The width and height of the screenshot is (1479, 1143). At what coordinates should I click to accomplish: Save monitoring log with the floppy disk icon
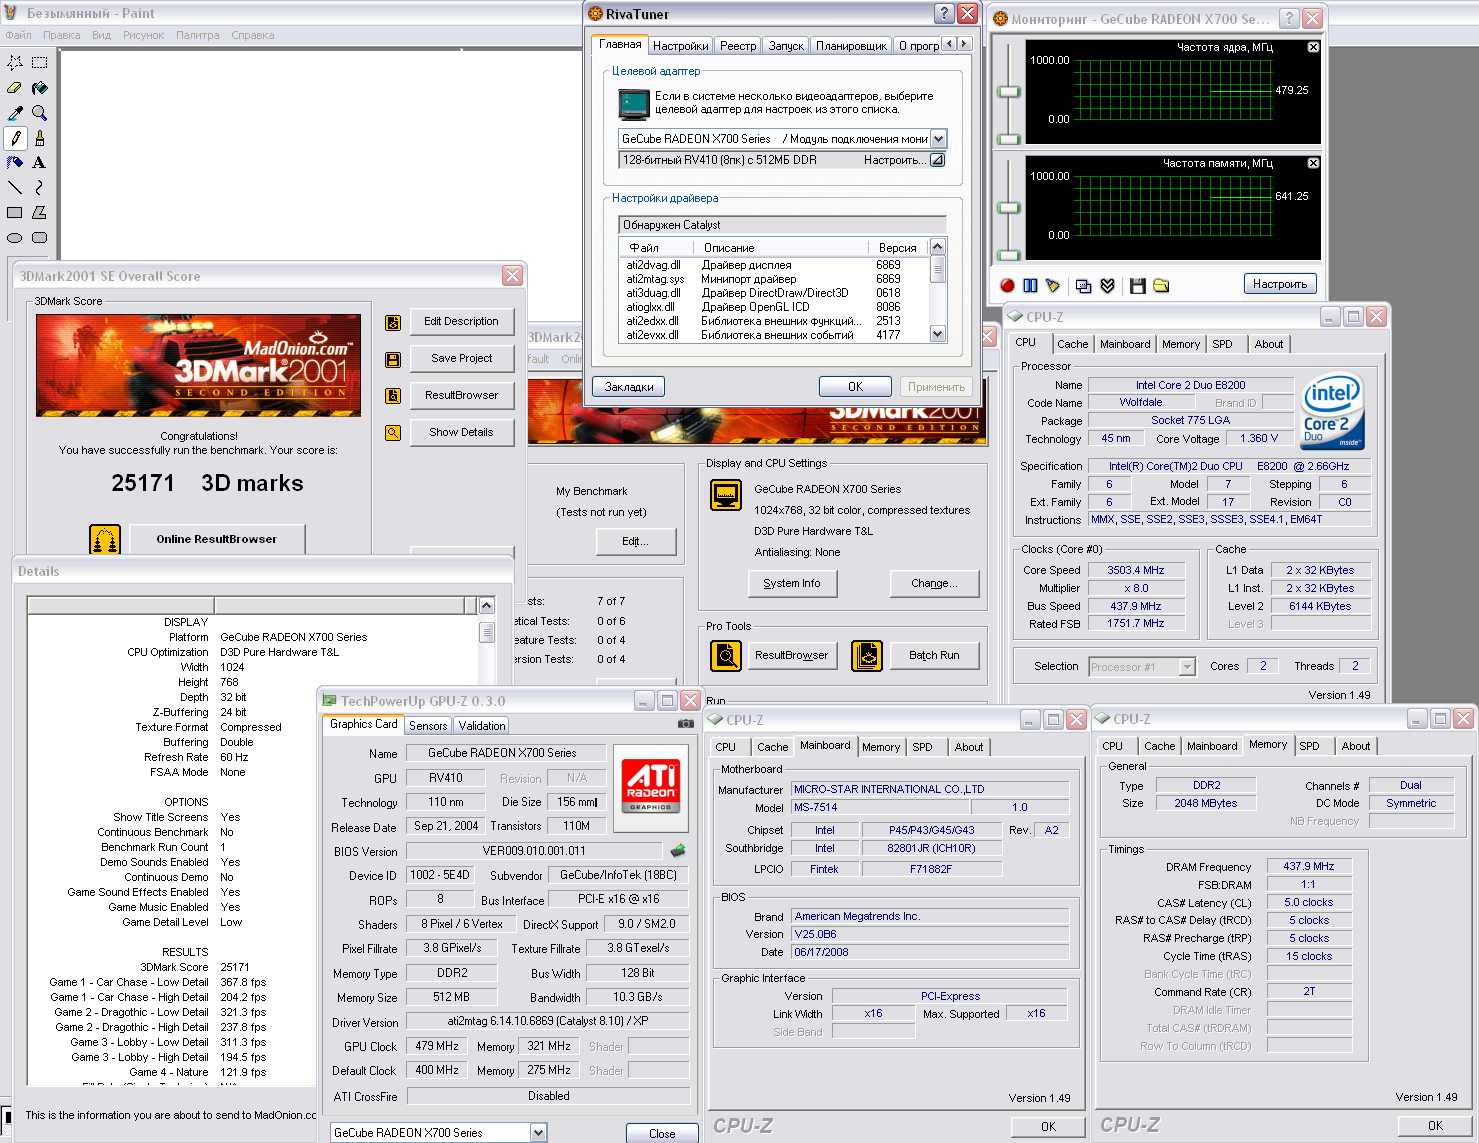click(x=1137, y=285)
